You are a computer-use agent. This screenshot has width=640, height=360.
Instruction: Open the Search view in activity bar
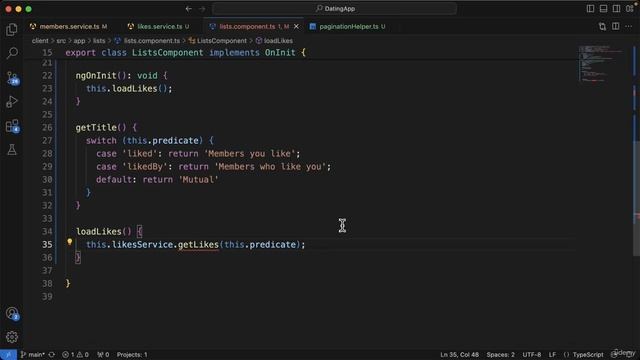point(12,53)
